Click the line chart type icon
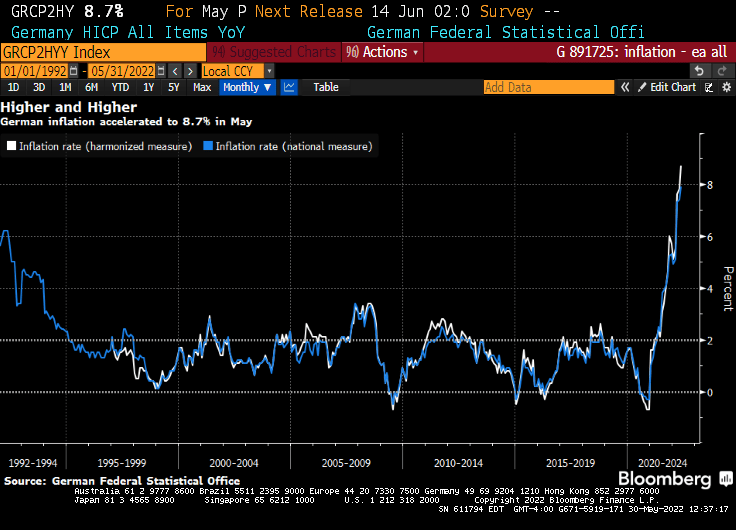736x530 pixels. [289, 88]
